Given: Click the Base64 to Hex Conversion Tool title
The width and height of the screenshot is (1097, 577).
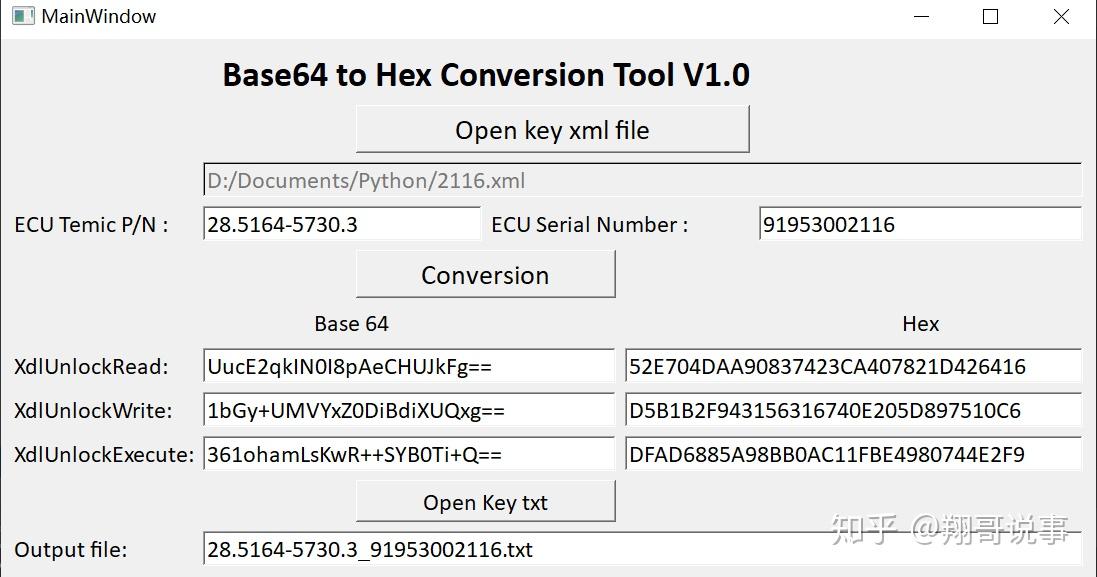Looking at the screenshot, I should pos(486,74).
